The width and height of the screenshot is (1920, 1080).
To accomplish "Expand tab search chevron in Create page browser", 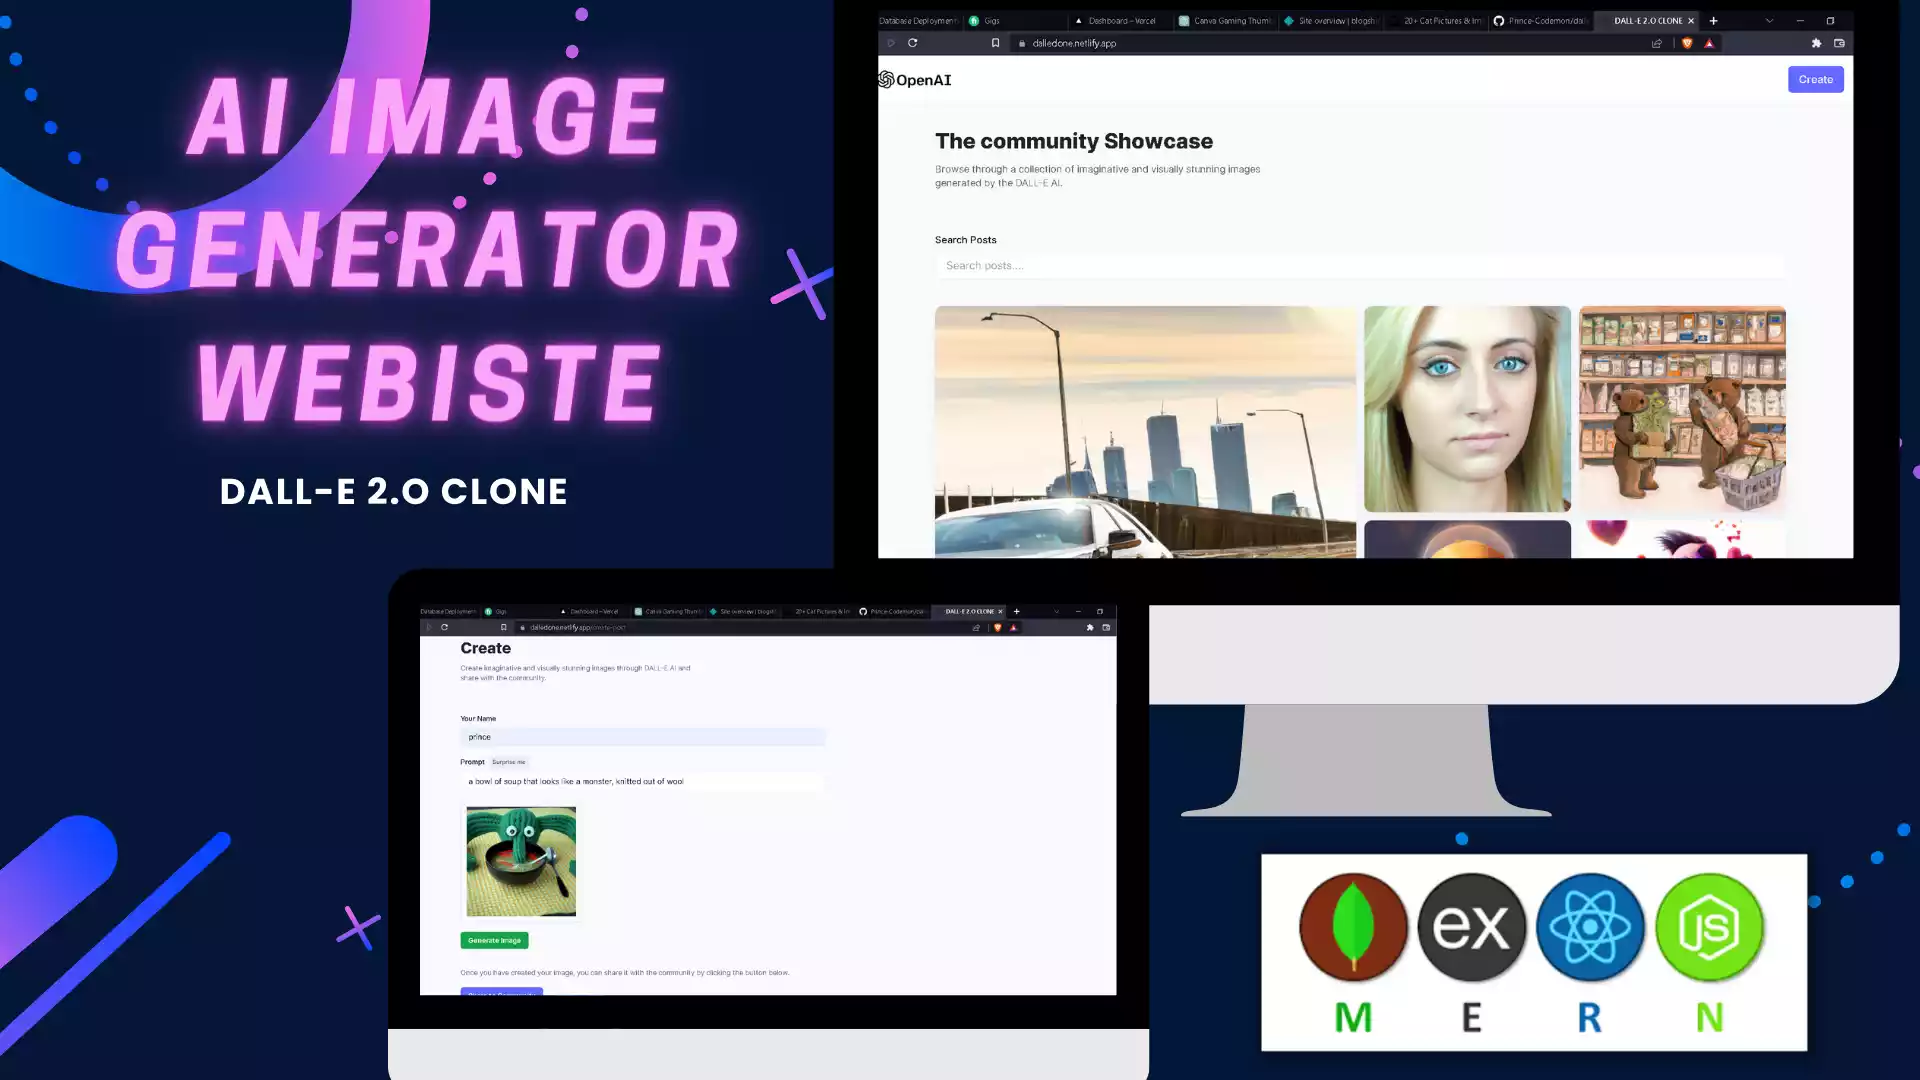I will point(1056,611).
